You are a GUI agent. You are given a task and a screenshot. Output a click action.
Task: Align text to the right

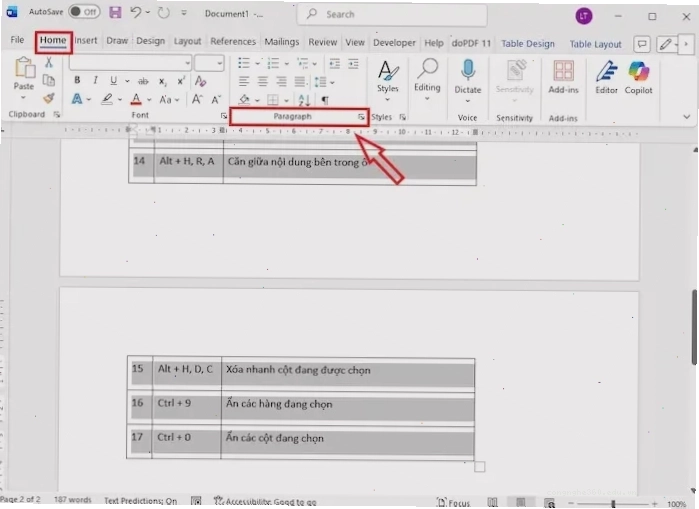click(x=281, y=82)
